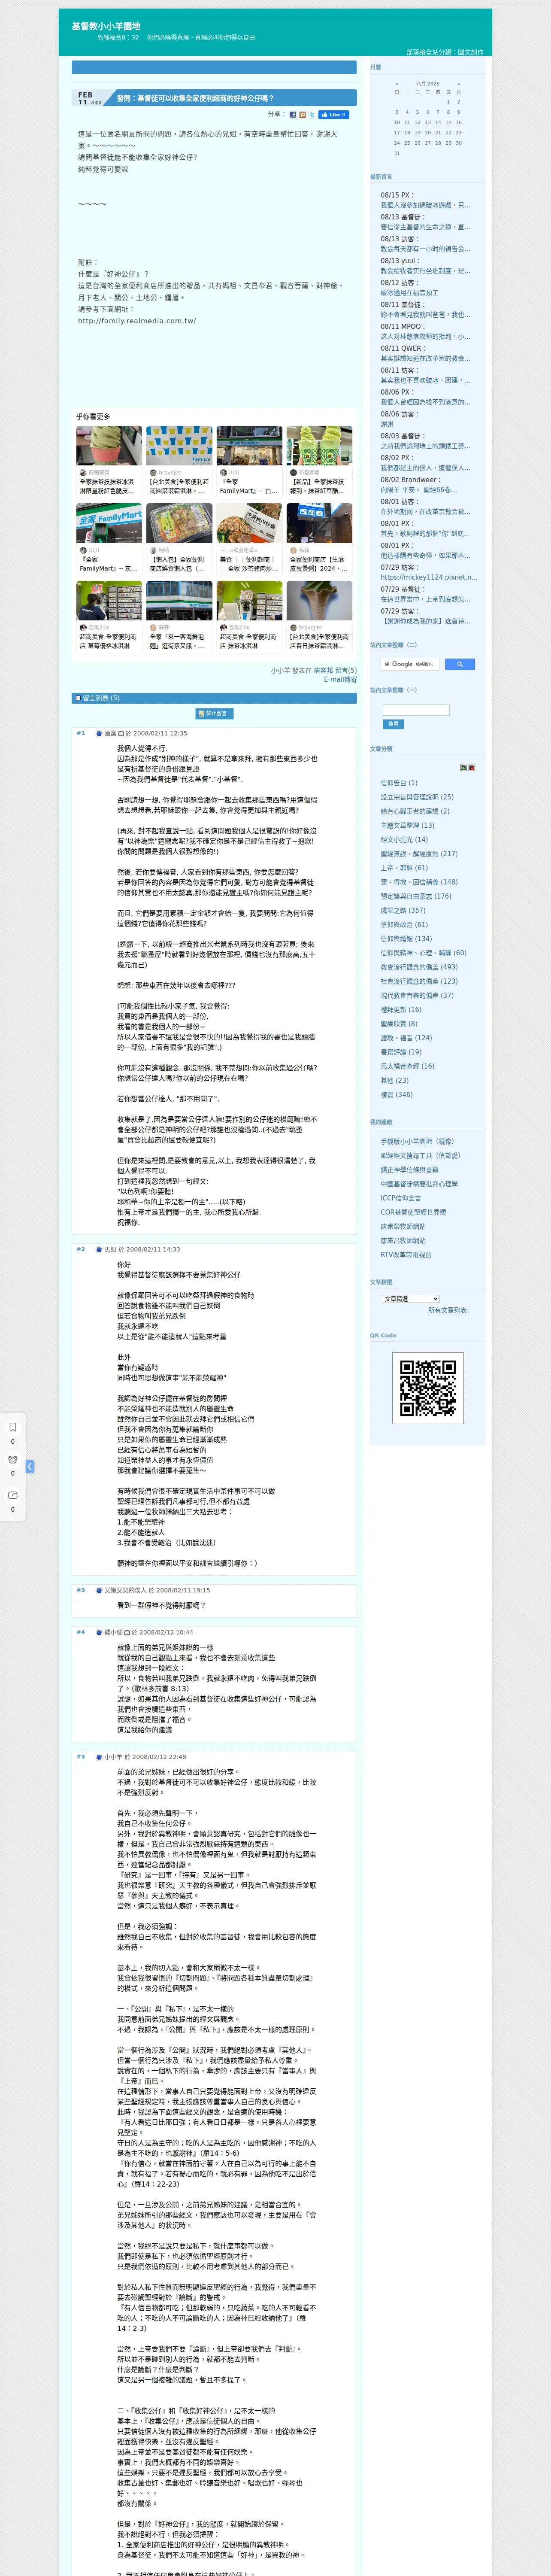Open category 預定論與自由意志 (176)

tap(416, 896)
